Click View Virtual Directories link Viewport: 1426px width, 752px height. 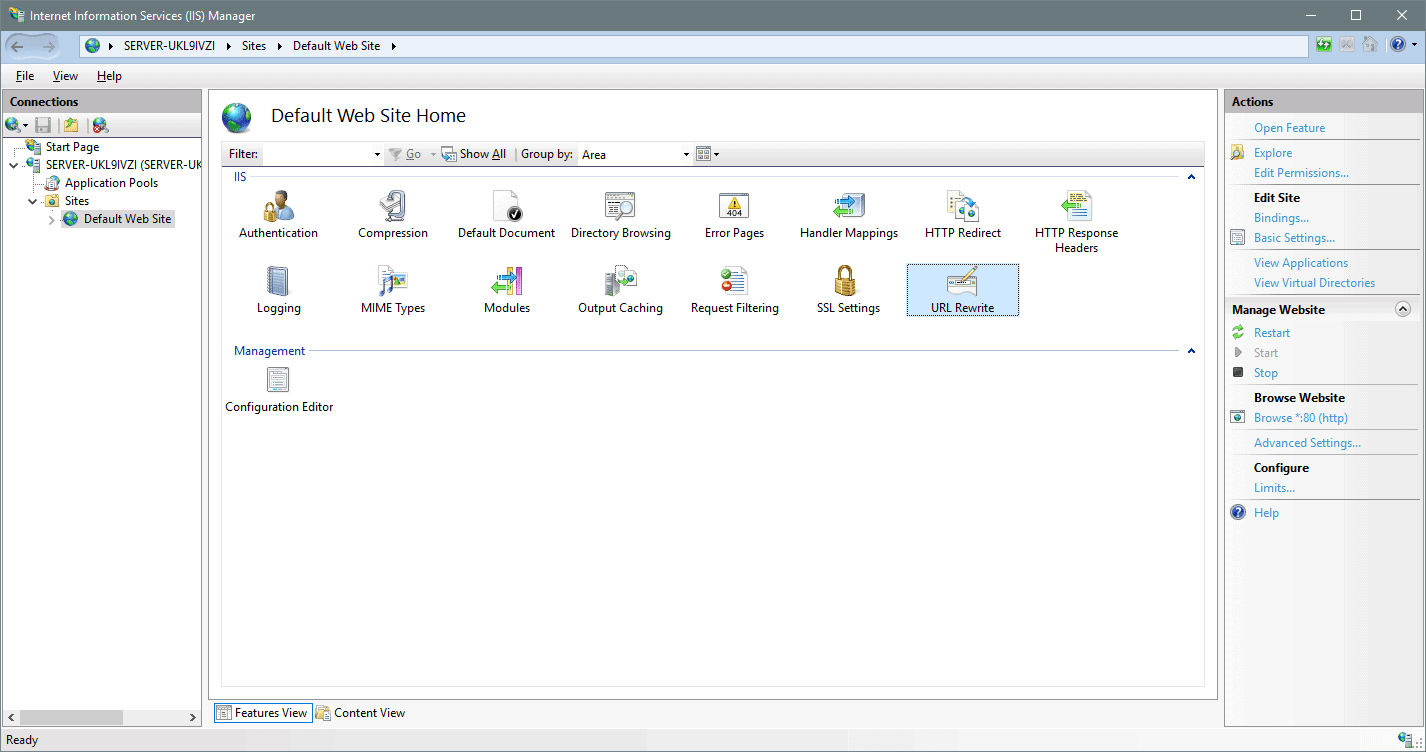(x=1314, y=283)
